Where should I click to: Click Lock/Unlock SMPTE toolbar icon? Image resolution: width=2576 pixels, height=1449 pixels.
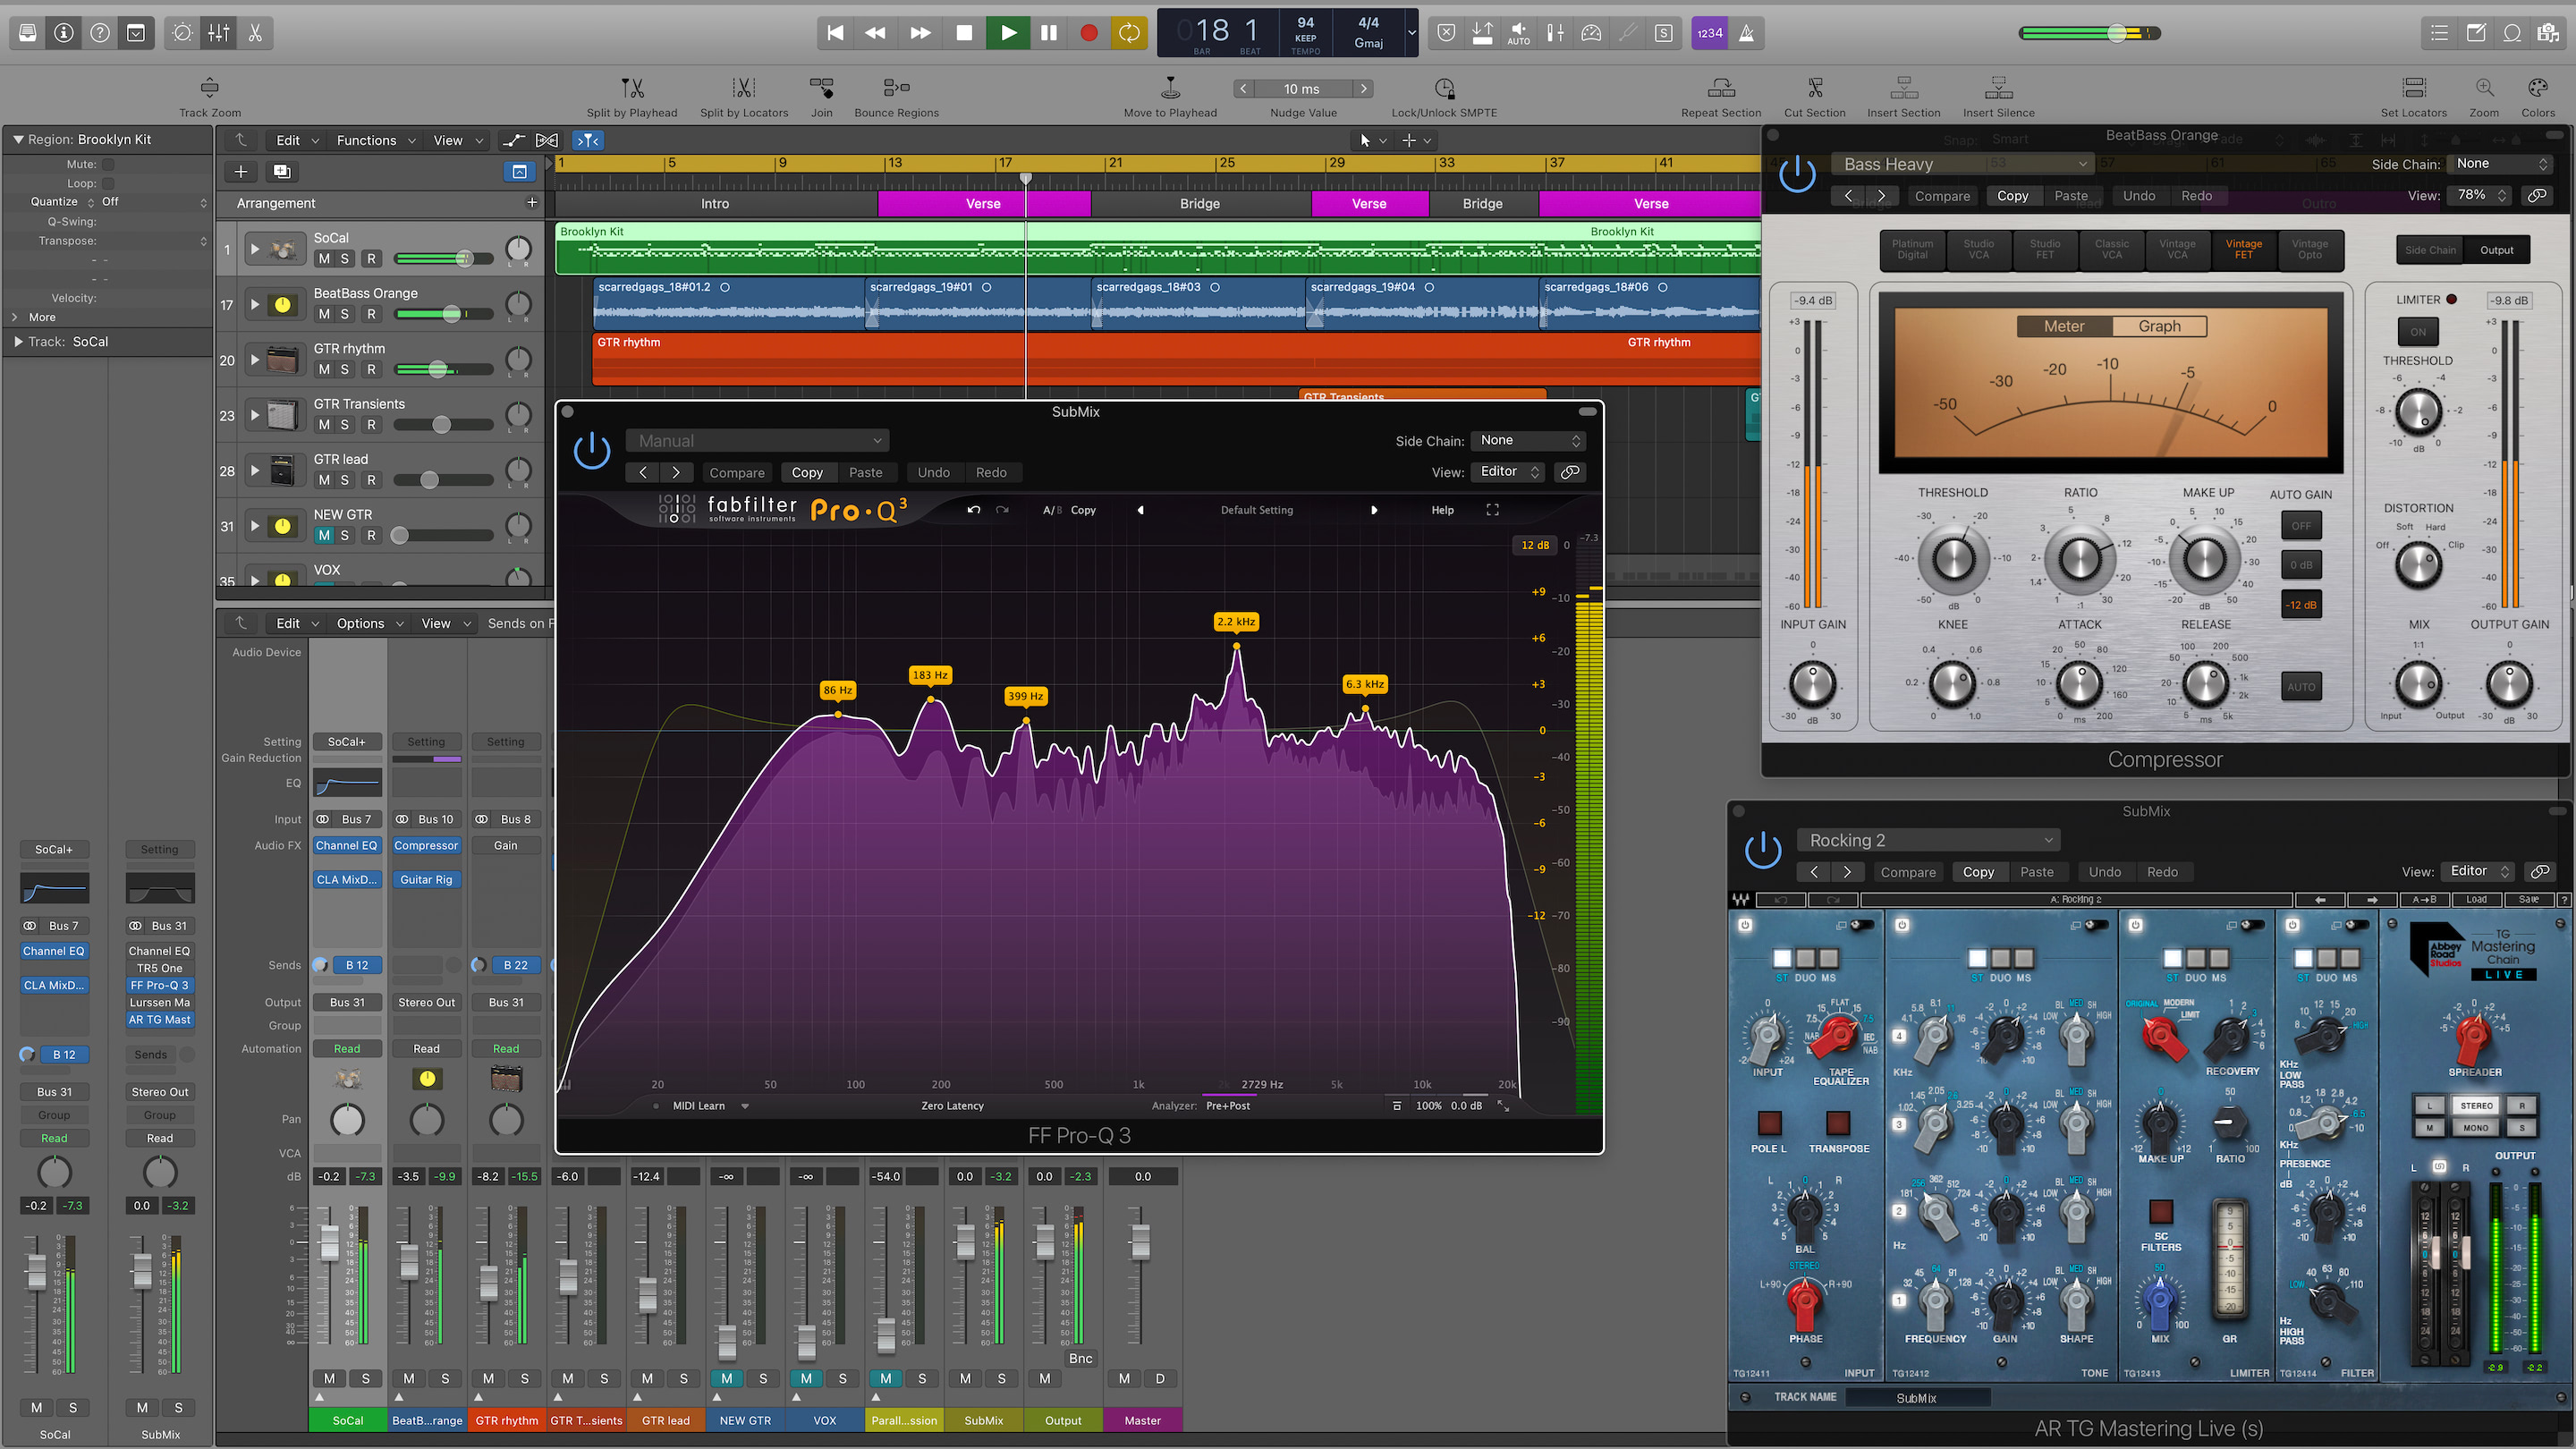(x=1444, y=97)
